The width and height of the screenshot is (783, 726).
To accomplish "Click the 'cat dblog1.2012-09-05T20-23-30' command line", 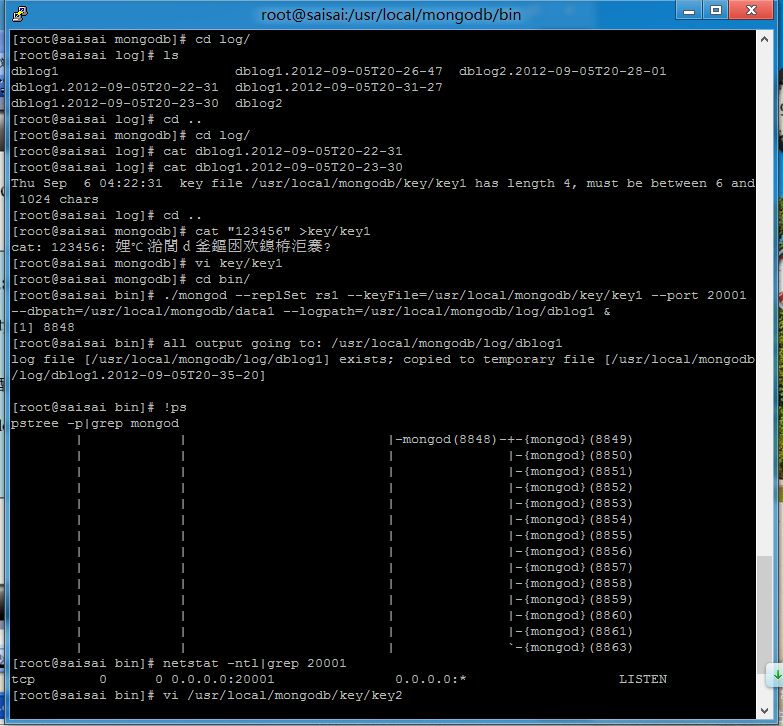I will (283, 167).
